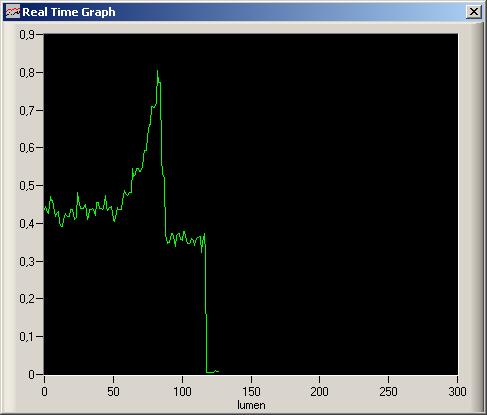Click the x-axis label 200

319,392
